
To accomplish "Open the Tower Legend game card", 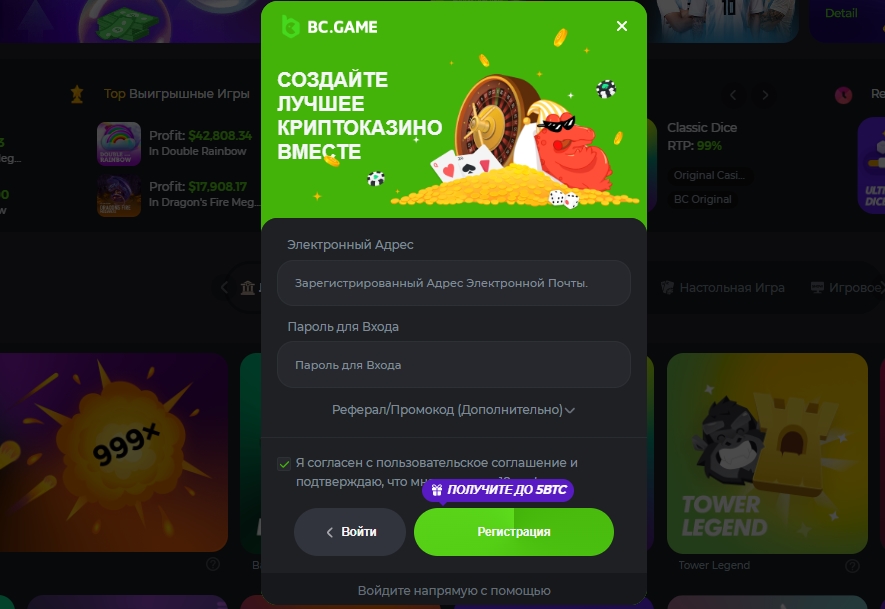I will point(767,453).
